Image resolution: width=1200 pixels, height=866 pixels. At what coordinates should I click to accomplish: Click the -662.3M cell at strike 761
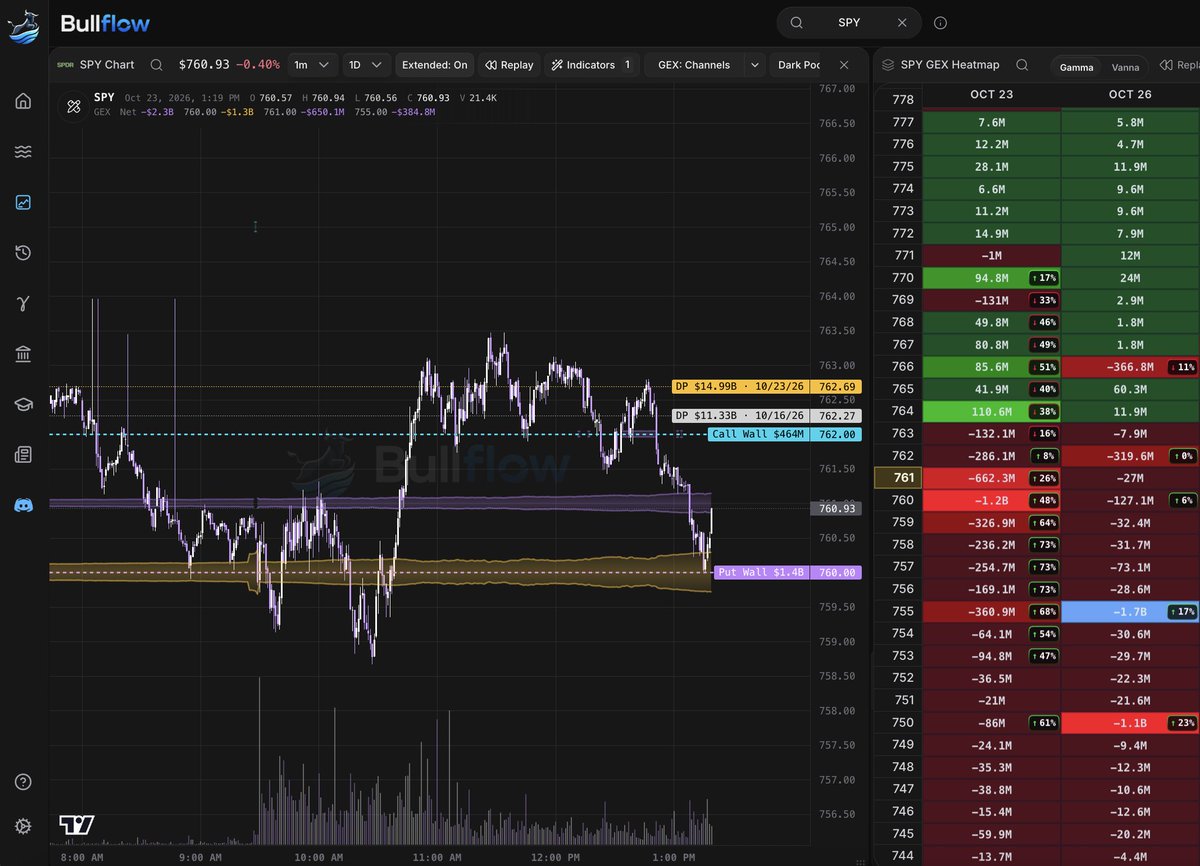(x=991, y=478)
